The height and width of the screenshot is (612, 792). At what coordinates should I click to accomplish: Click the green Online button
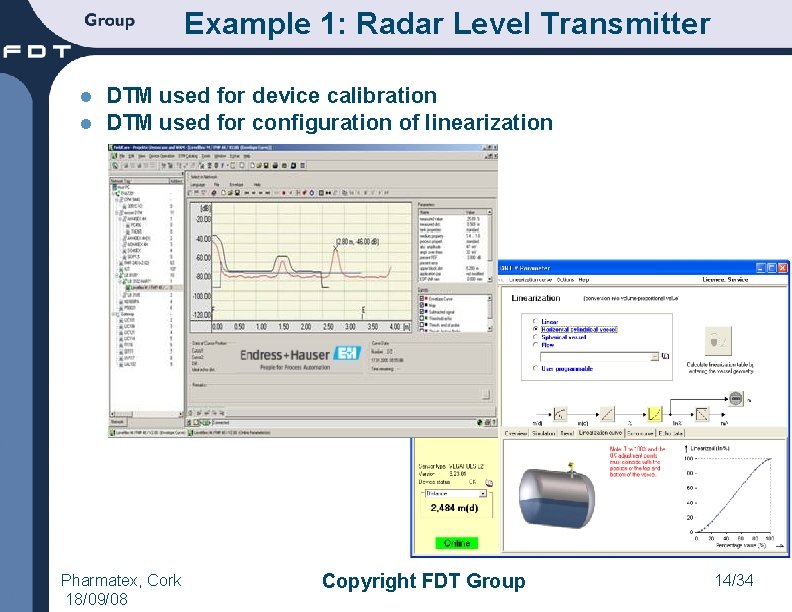point(457,543)
